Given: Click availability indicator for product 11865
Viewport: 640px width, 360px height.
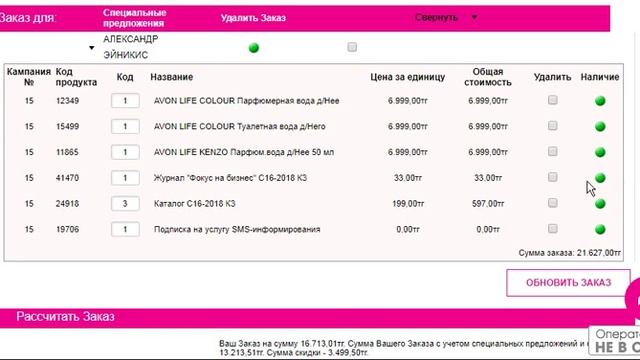Looking at the screenshot, I should point(600,152).
